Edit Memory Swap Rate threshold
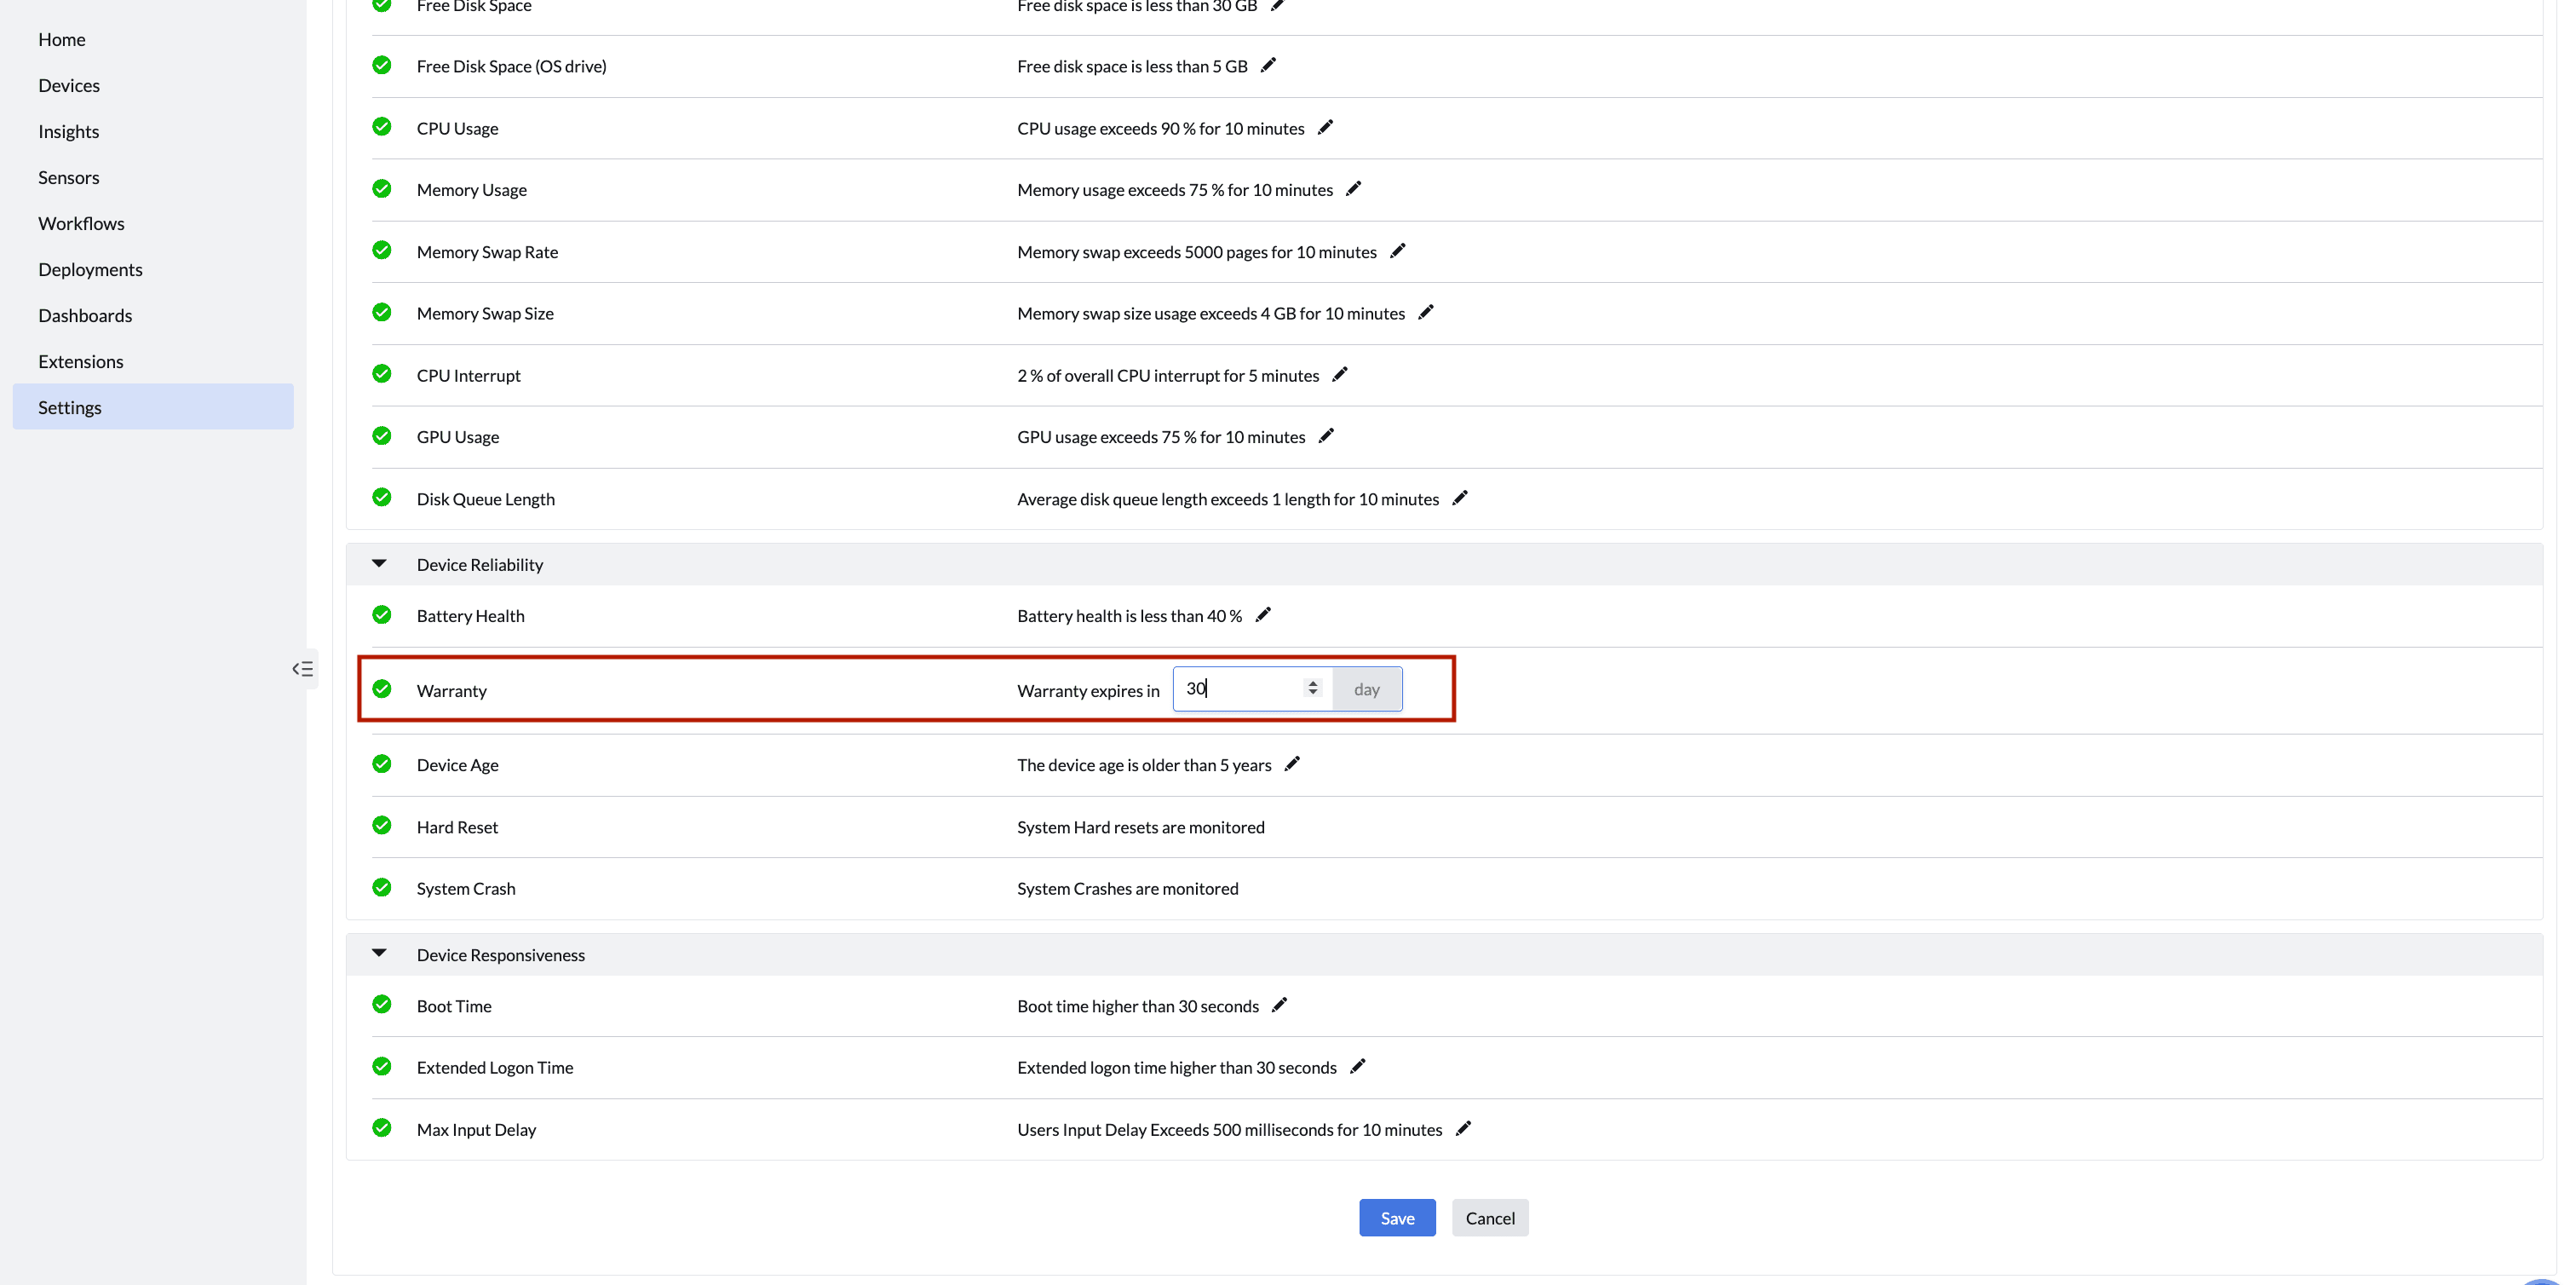The width and height of the screenshot is (2576, 1285). tap(1397, 251)
